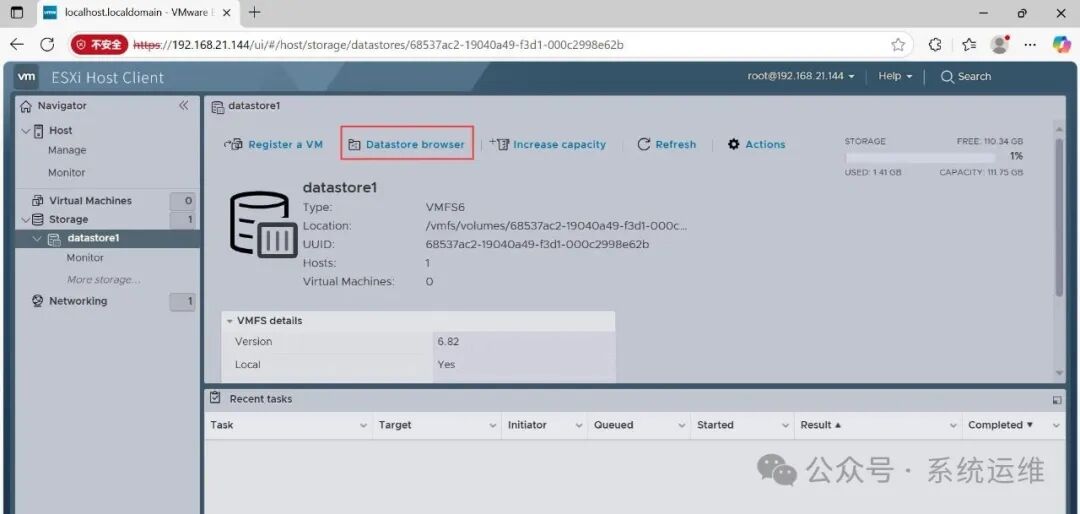Click the Search magnifier icon
This screenshot has height=514, width=1080.
click(x=948, y=76)
